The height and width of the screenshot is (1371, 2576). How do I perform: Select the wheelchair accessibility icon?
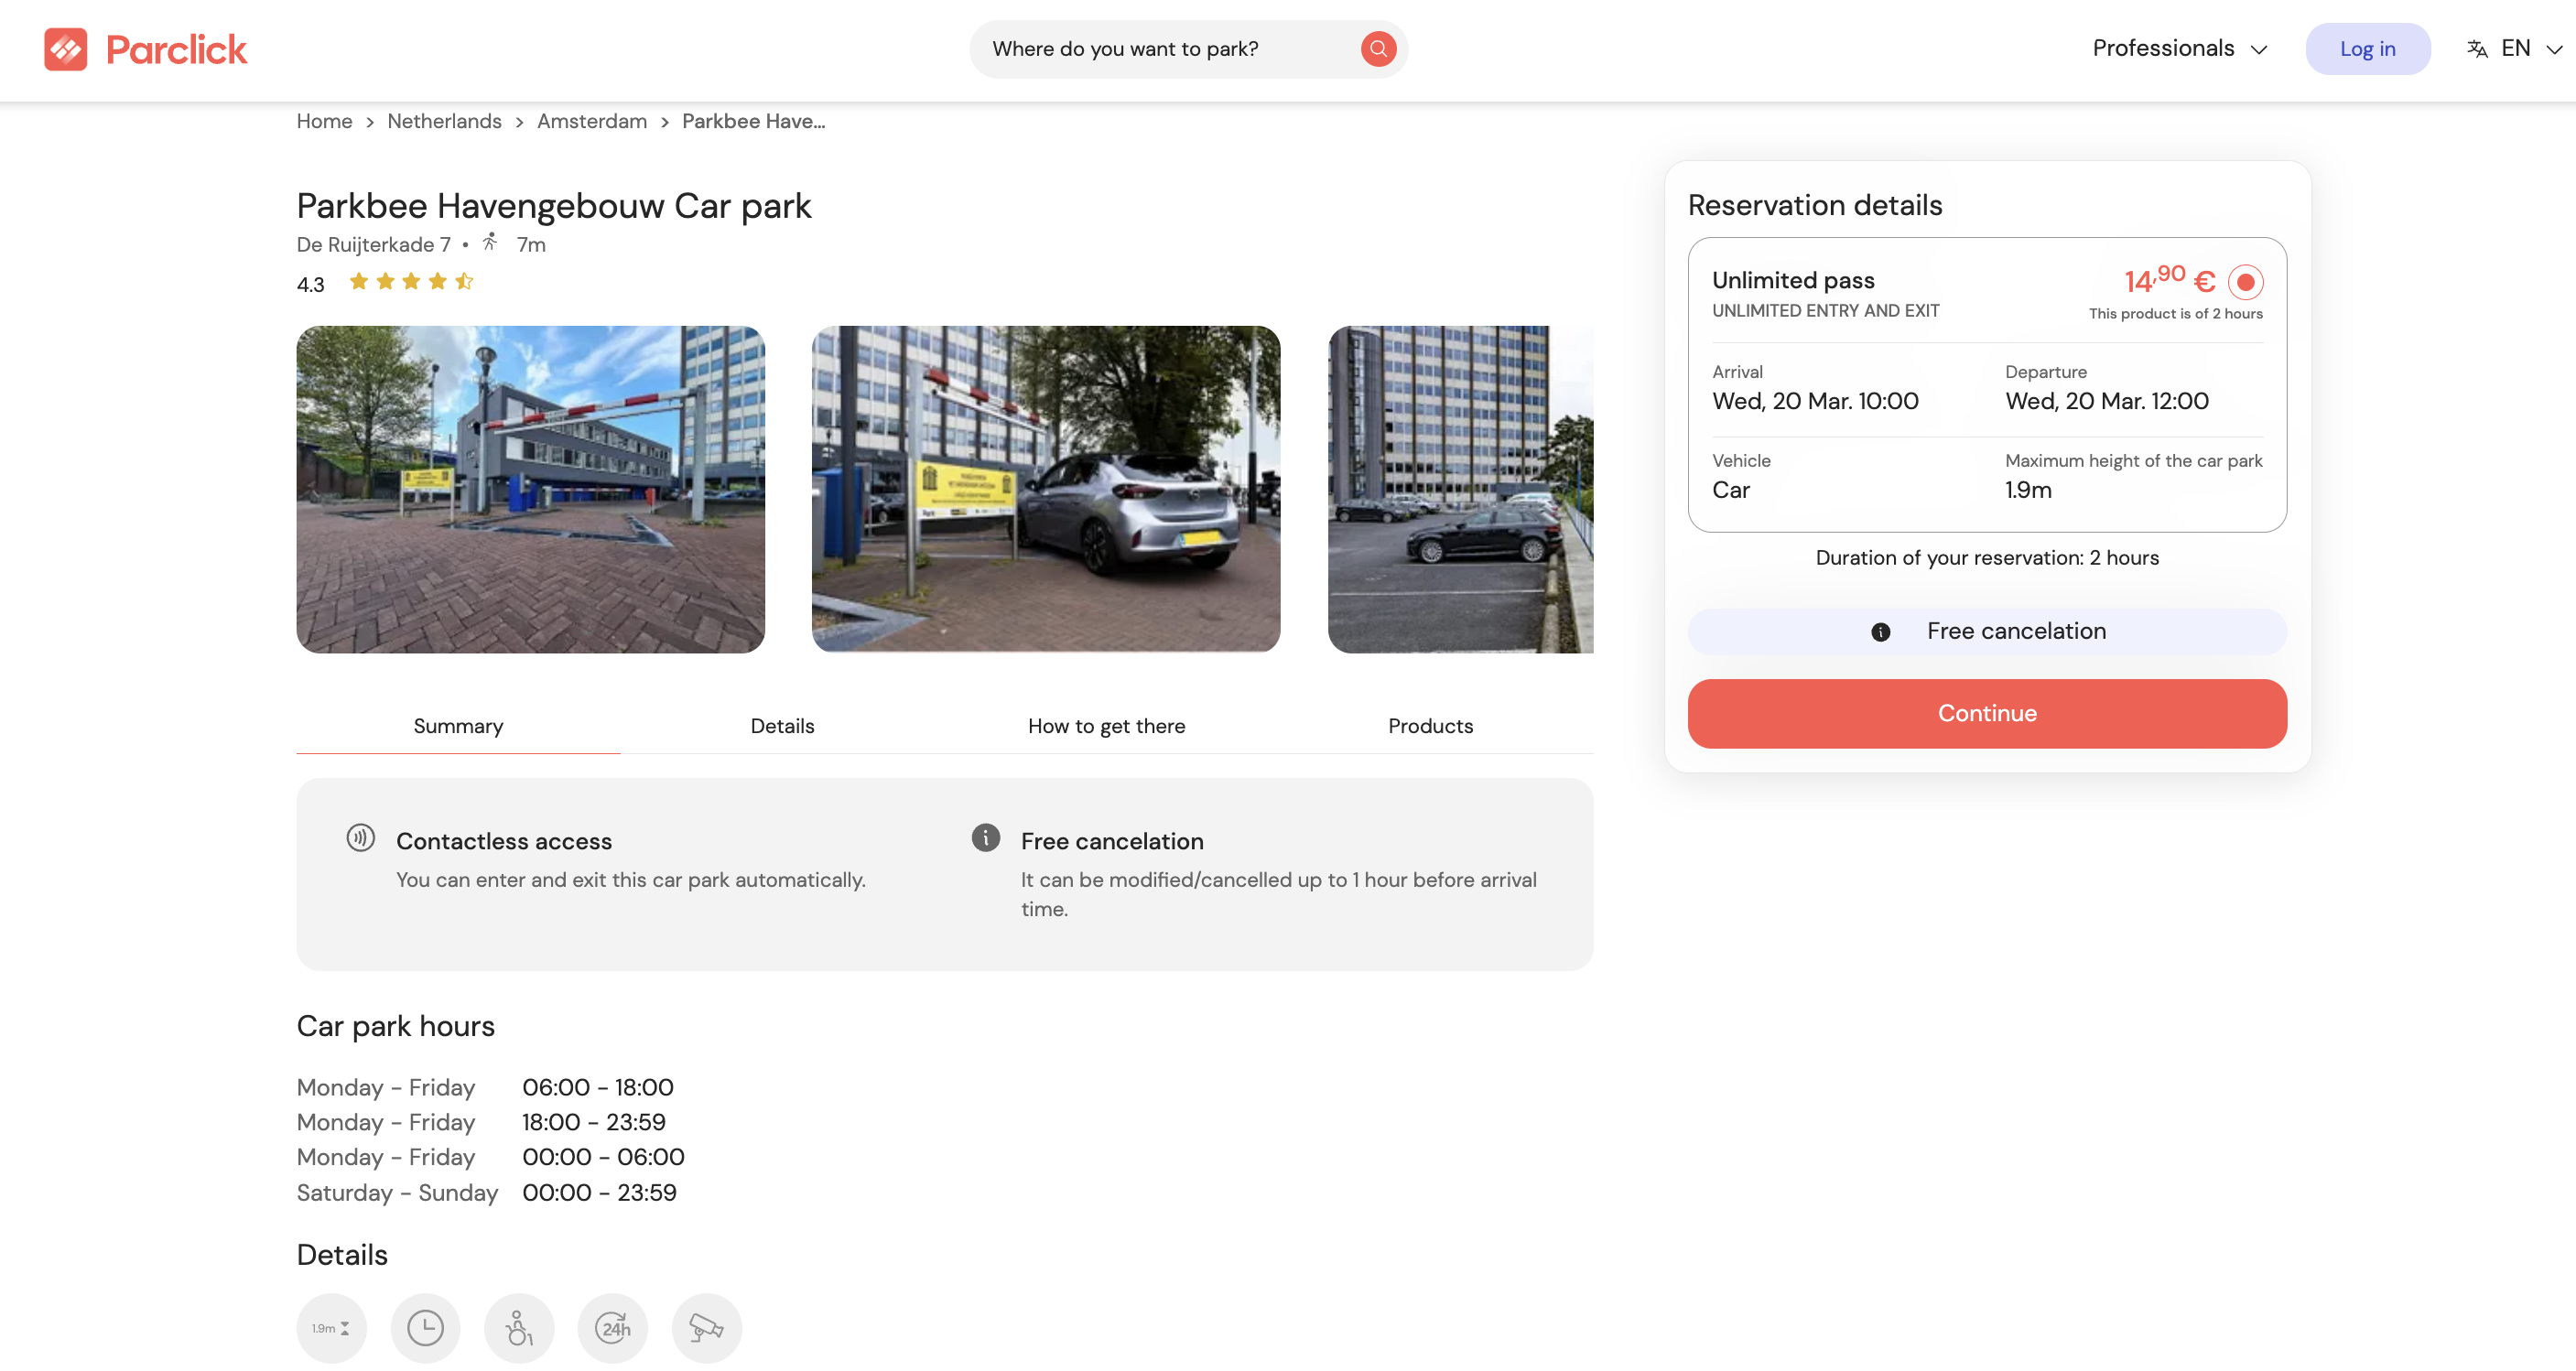pos(518,1328)
